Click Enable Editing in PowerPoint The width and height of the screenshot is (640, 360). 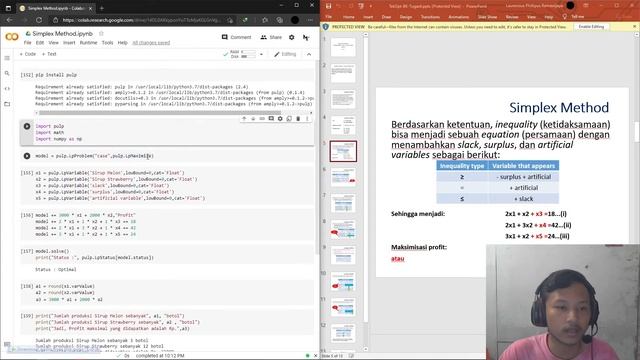tap(591, 27)
